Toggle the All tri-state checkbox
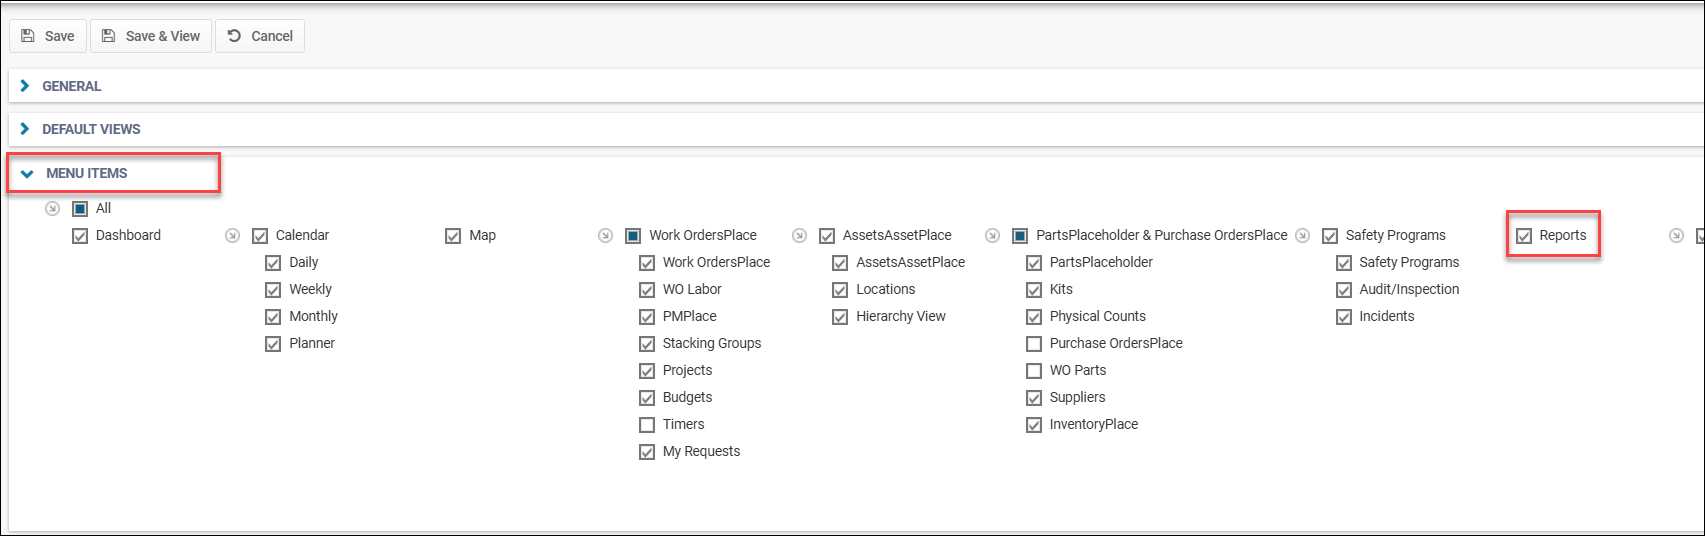The image size is (1705, 536). (80, 209)
